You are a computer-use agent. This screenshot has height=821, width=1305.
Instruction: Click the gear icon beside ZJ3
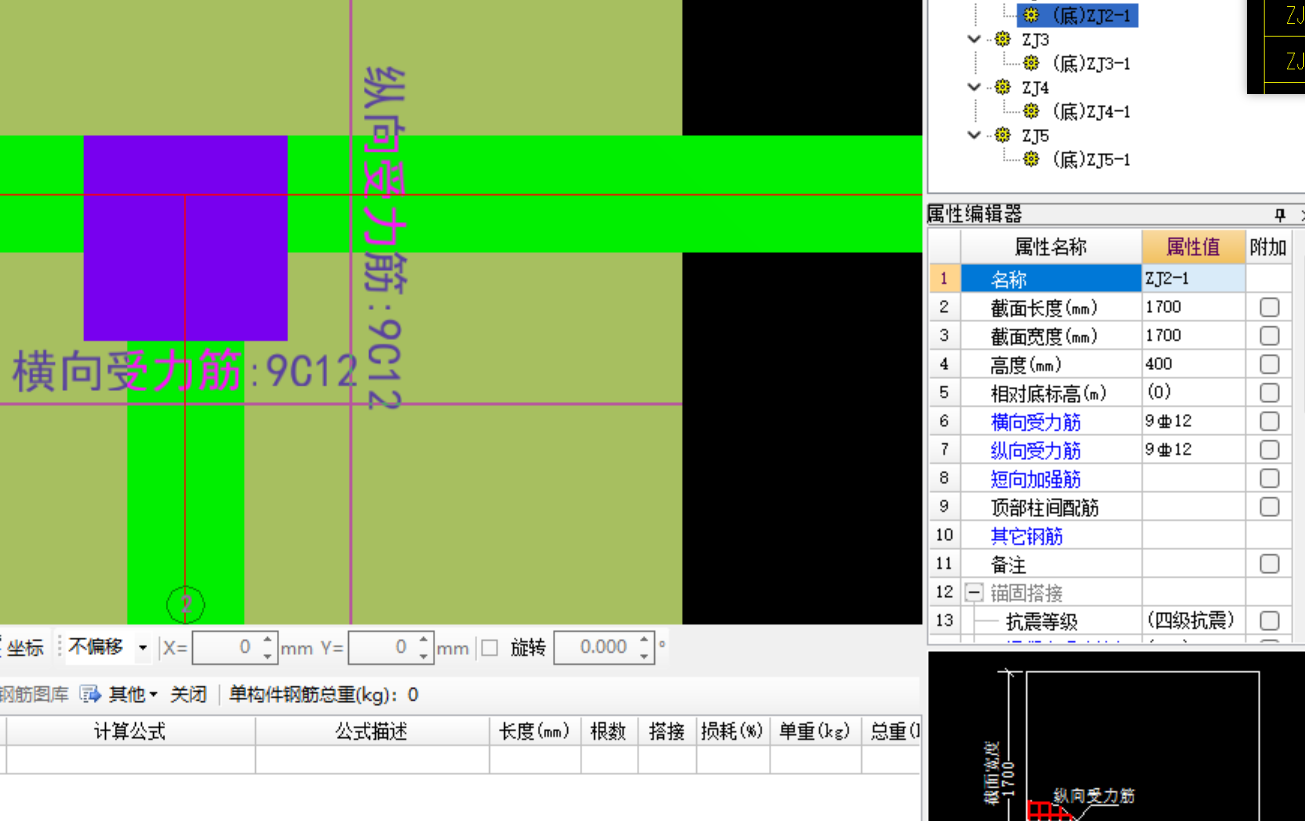pos(1003,39)
